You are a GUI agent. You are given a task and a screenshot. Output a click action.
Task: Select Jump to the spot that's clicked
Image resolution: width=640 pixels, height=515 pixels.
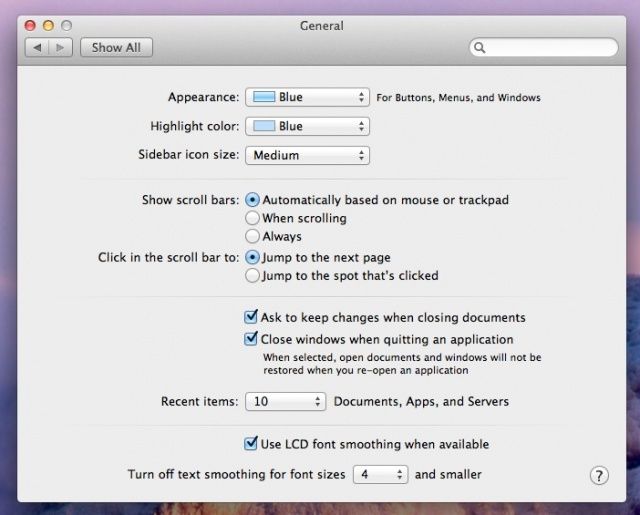[x=252, y=276]
